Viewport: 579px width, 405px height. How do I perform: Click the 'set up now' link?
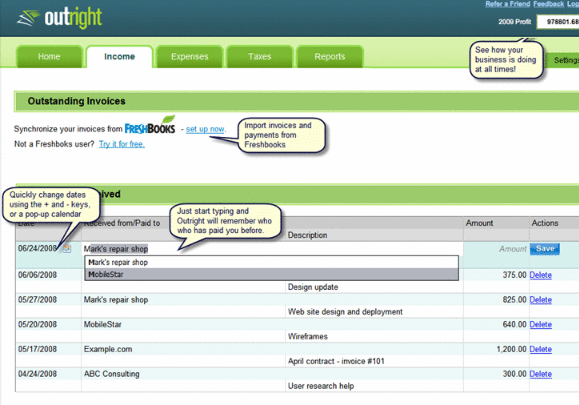tap(205, 129)
